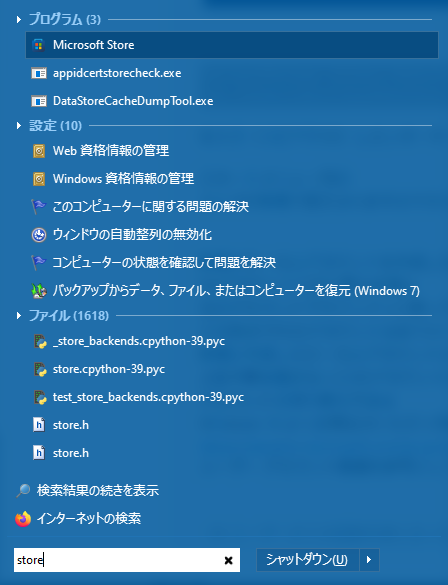Collapse the ファイル (1618) group arrow

pos(19,316)
